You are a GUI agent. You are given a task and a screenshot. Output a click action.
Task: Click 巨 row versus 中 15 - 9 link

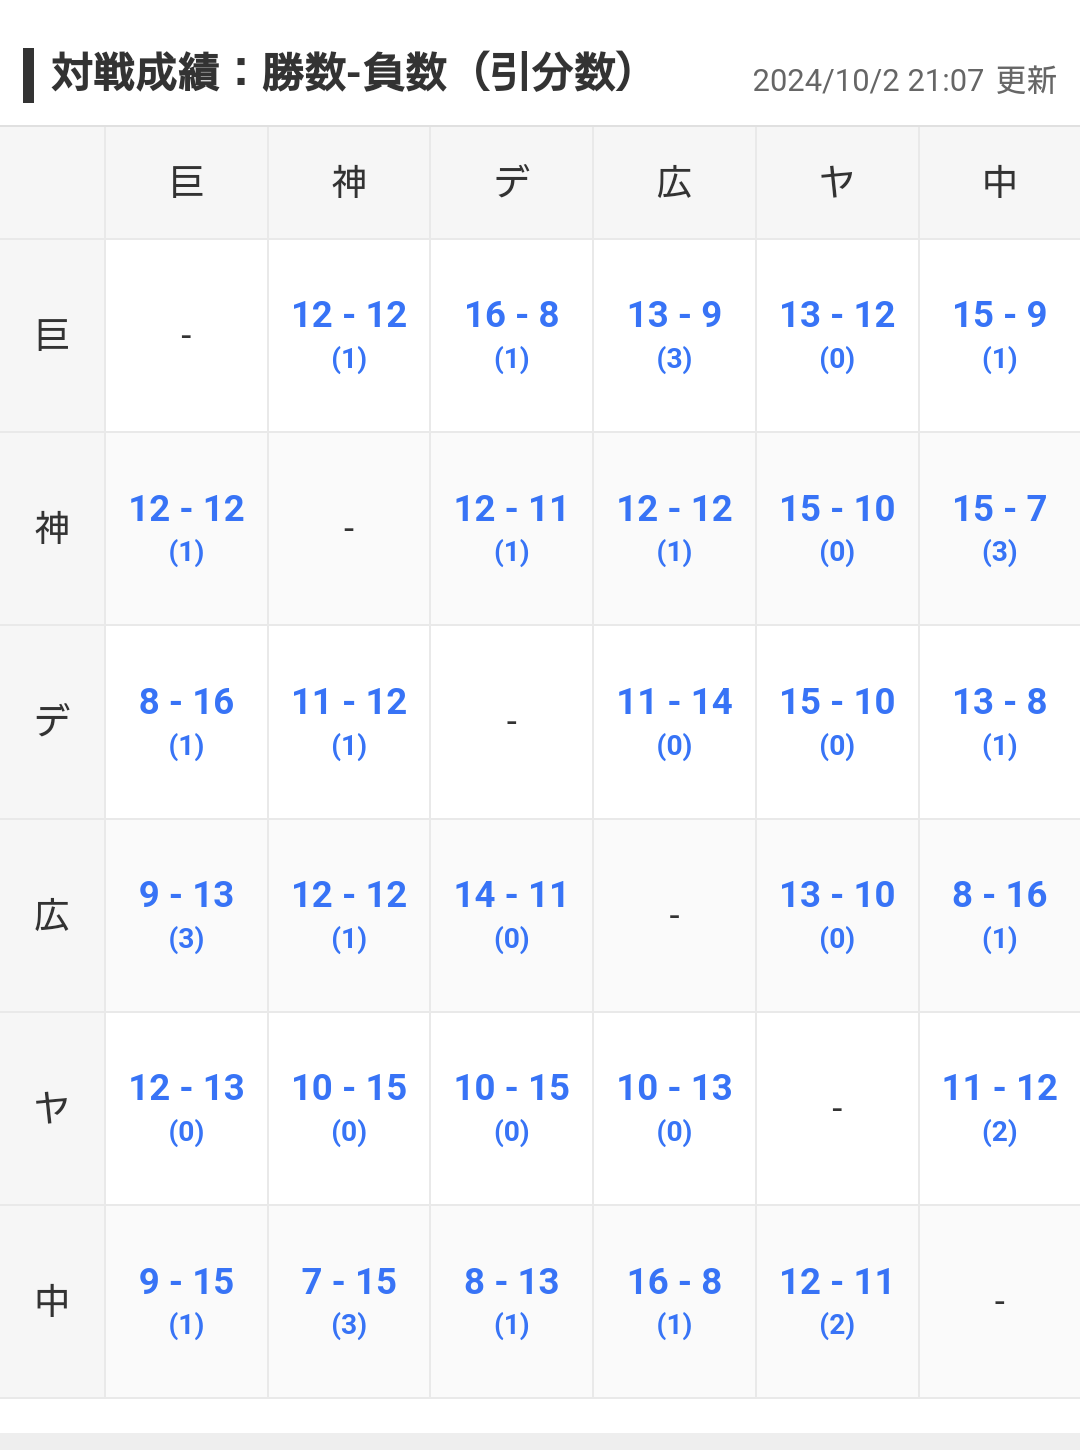pos(999,316)
